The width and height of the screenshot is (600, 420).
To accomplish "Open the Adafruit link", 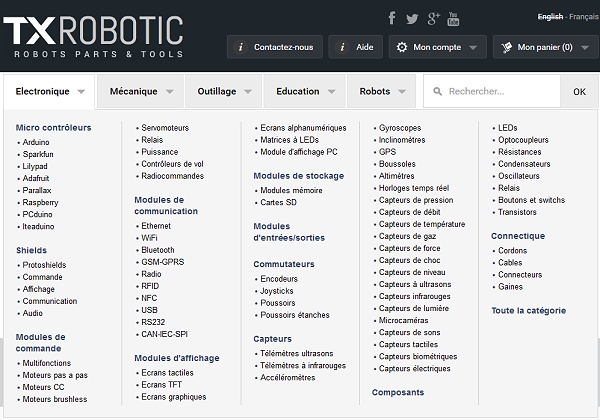I will pyautogui.click(x=36, y=178).
